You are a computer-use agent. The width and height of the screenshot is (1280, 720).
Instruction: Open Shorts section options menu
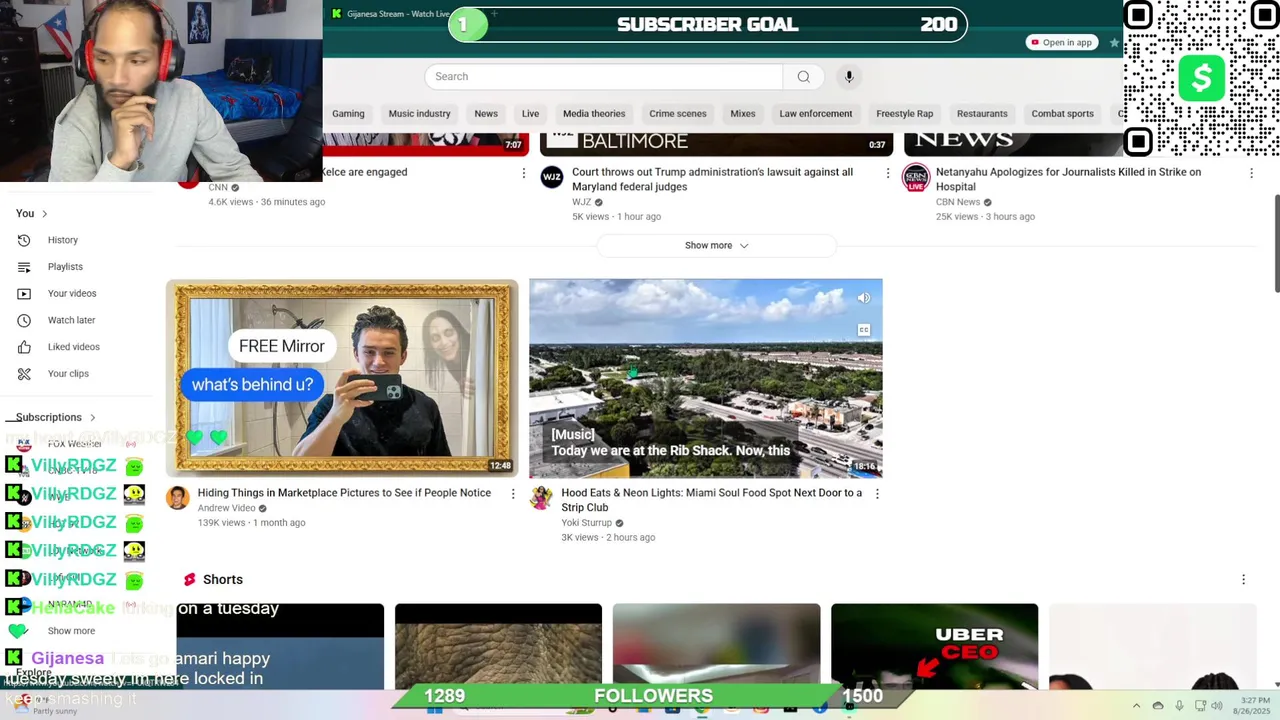1243,580
